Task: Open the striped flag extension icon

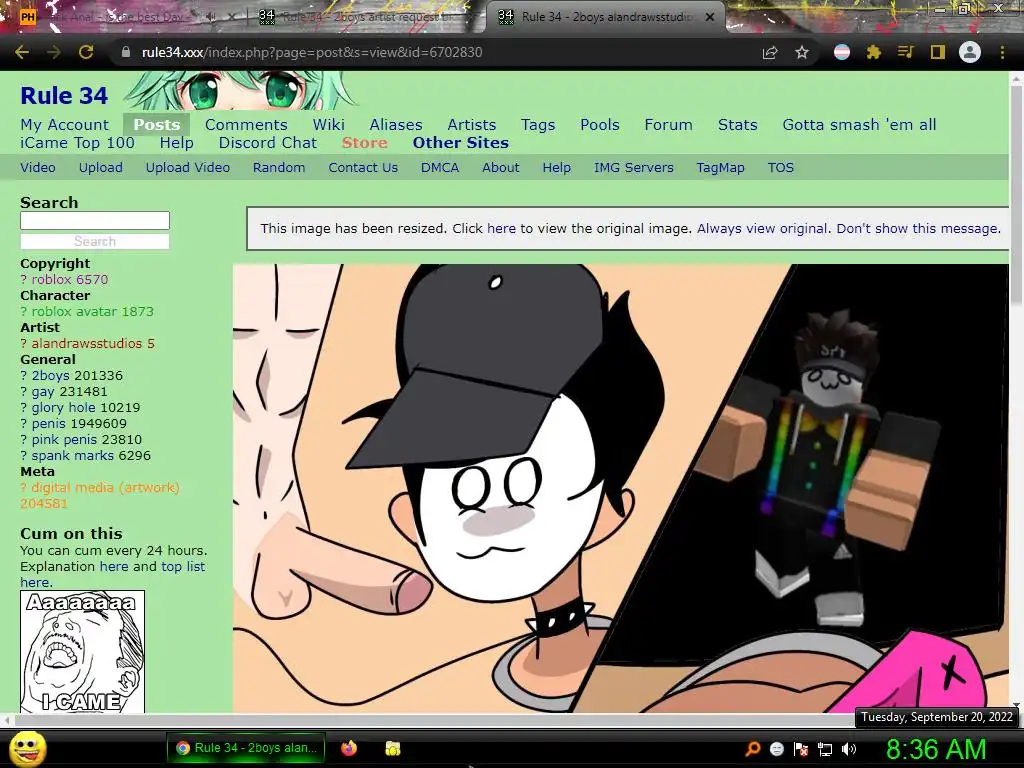Action: 842,52
